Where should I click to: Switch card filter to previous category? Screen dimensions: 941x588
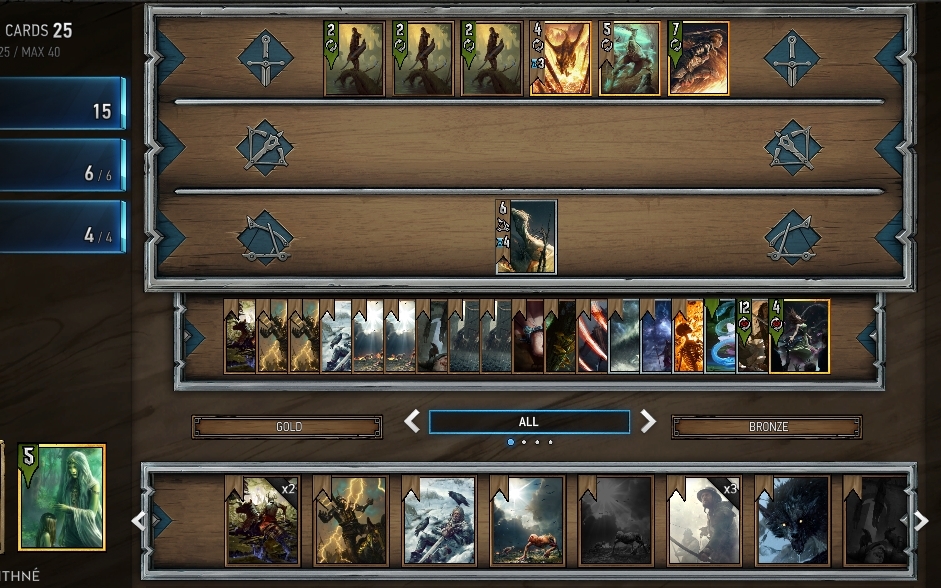[x=412, y=421]
